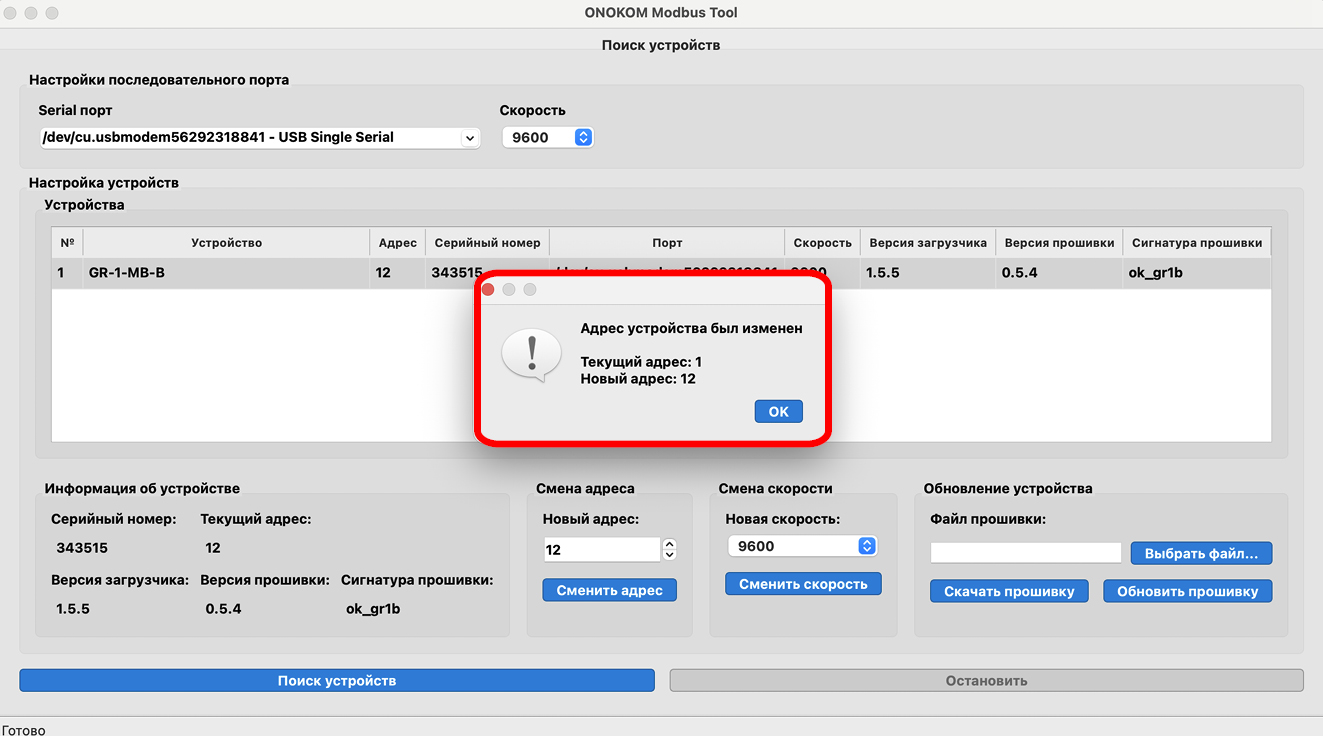This screenshot has height=736, width=1323.
Task: Click the Текущий адрес: 1 dialog text
Action: (641, 362)
